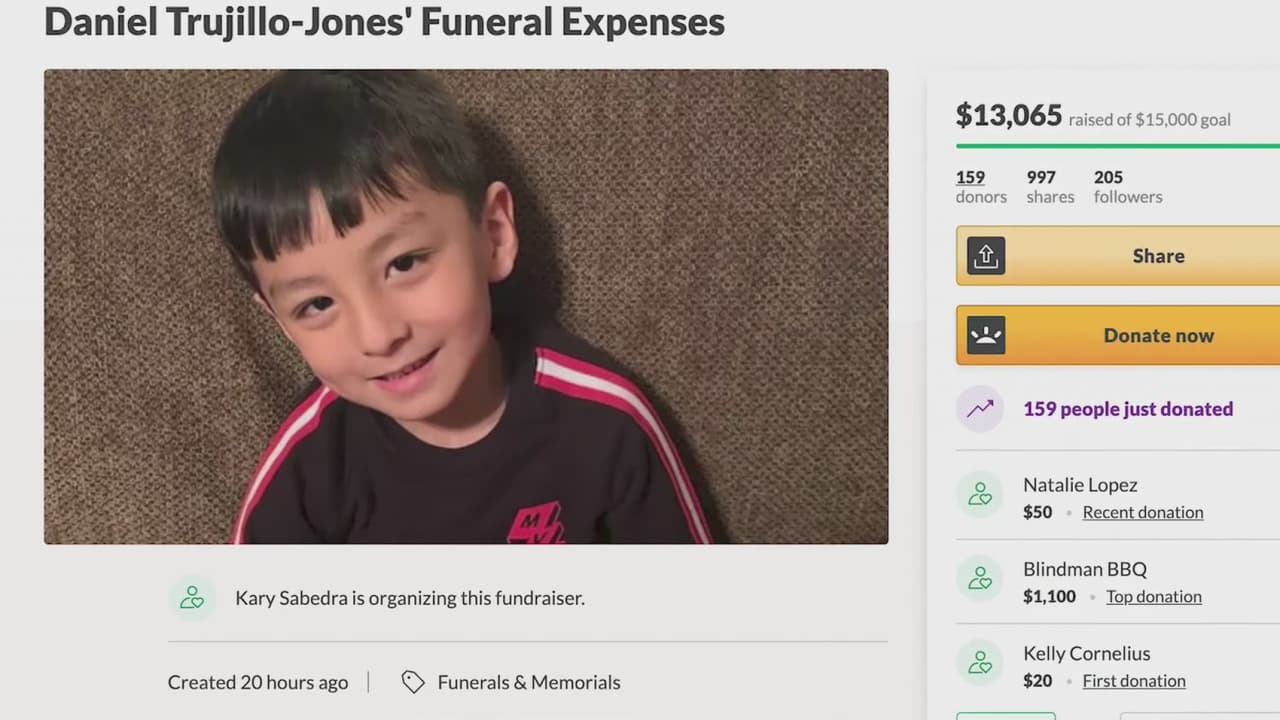Image resolution: width=1280 pixels, height=720 pixels.
Task: Click the boy's fundraiser photo
Action: tap(466, 306)
